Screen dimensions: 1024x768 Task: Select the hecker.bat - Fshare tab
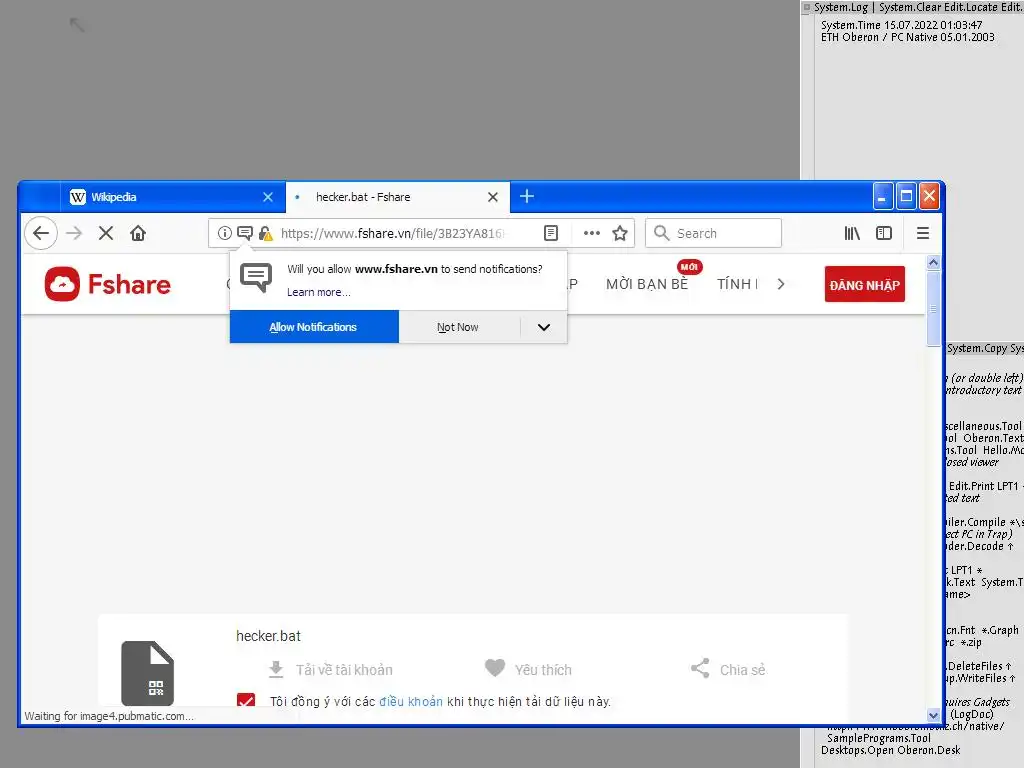[x=398, y=197]
